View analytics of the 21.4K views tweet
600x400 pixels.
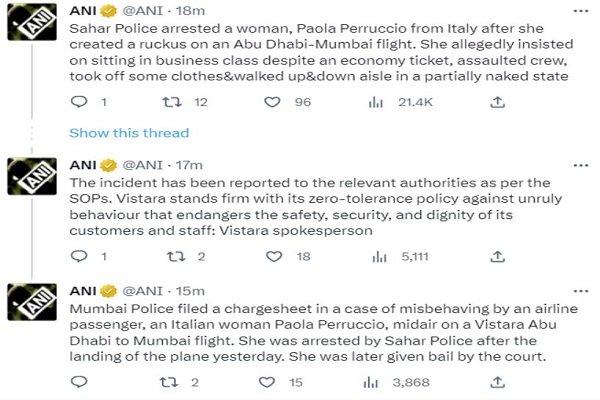point(377,102)
